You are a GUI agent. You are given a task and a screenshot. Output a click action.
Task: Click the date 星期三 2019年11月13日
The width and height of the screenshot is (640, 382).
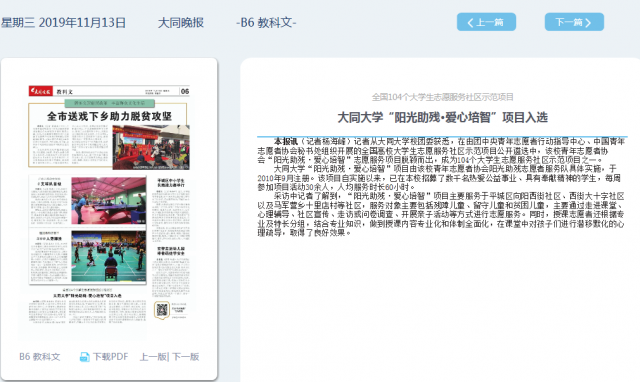pos(63,22)
